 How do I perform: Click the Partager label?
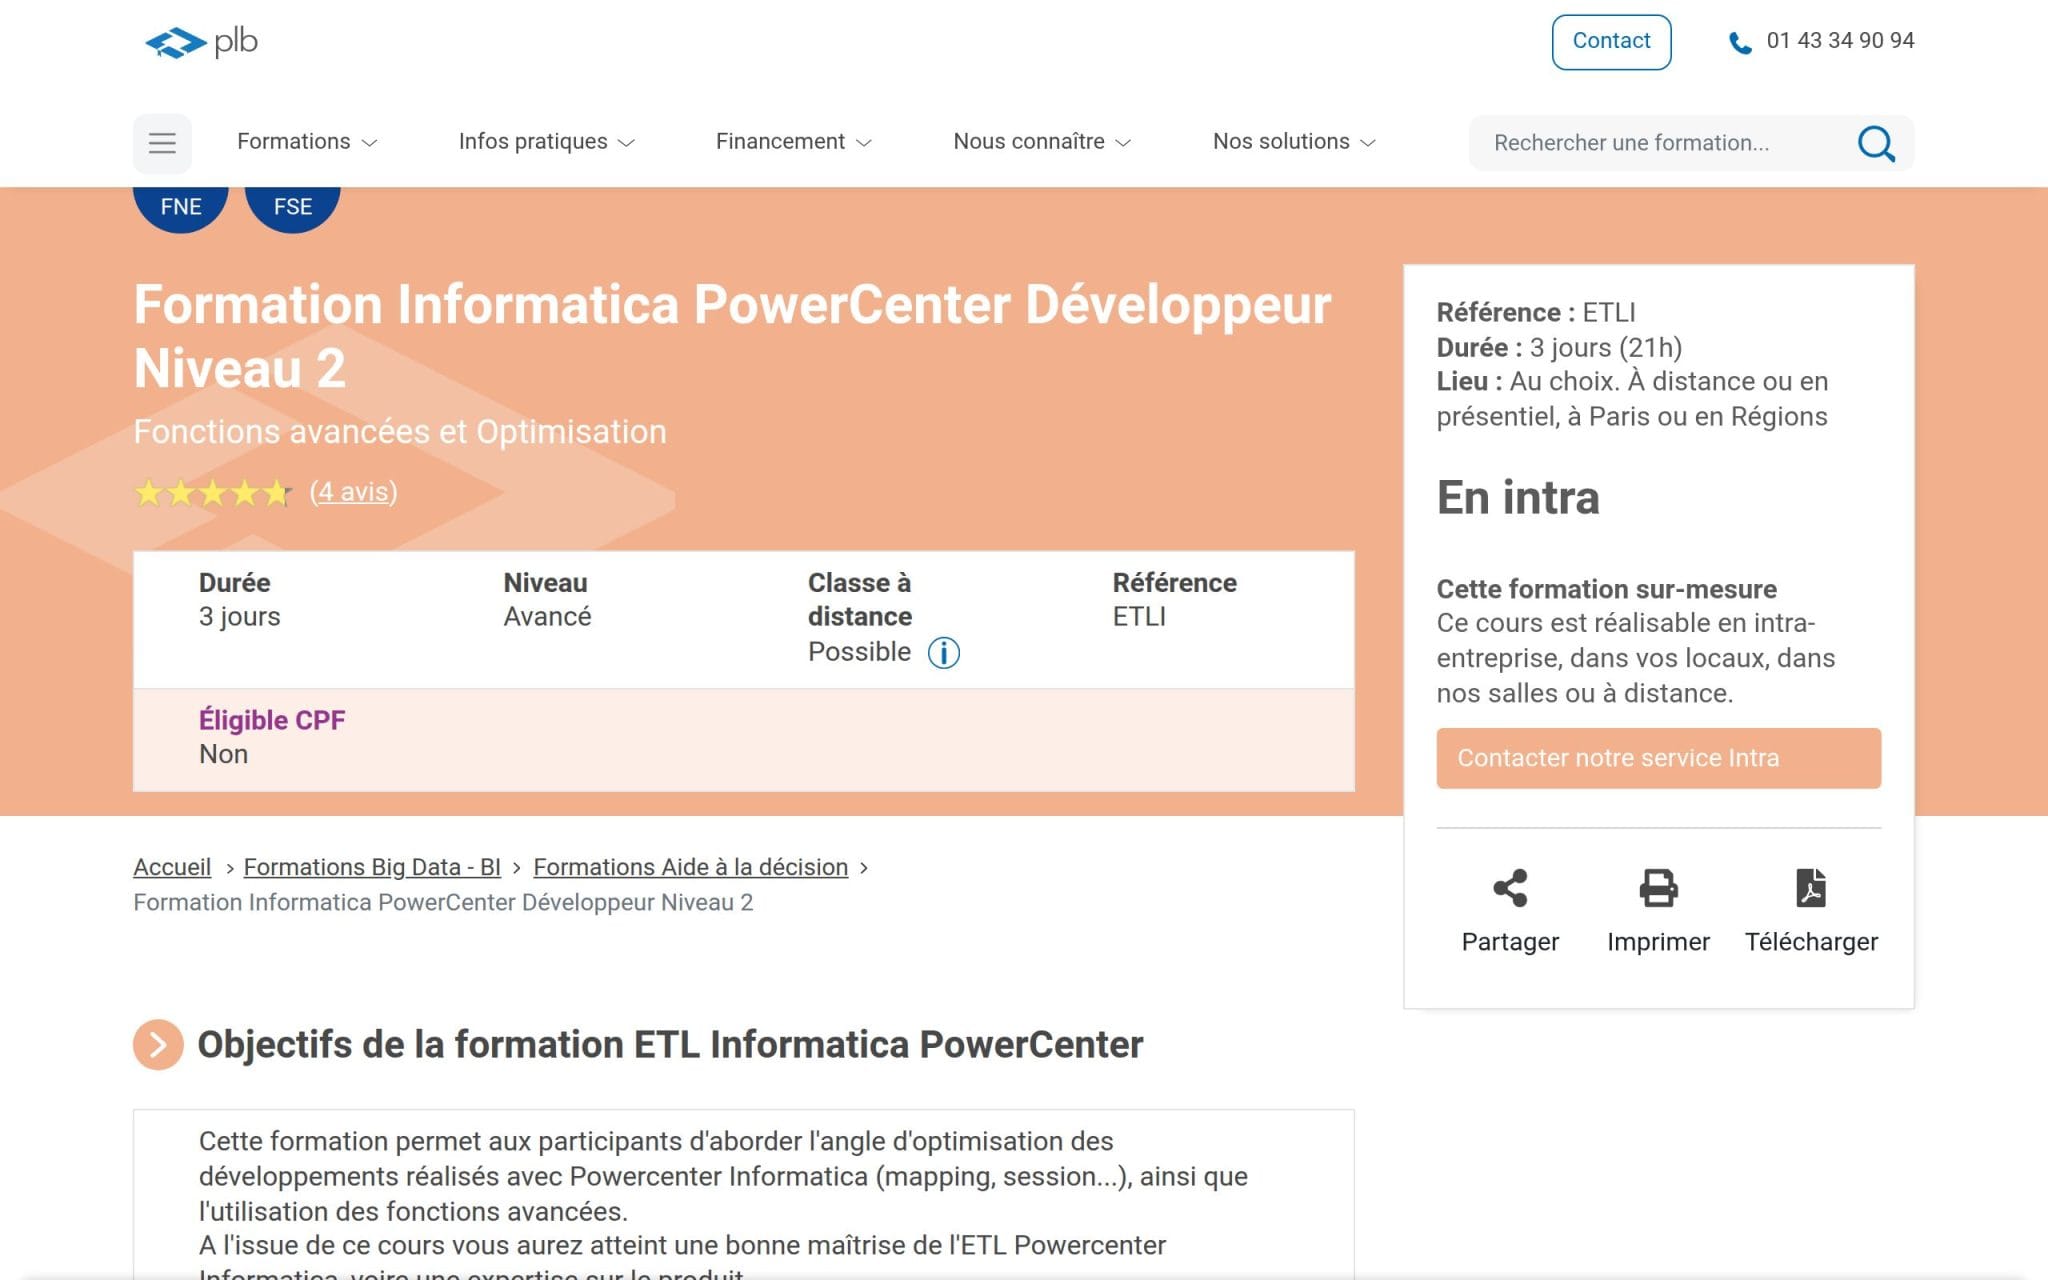click(1510, 942)
